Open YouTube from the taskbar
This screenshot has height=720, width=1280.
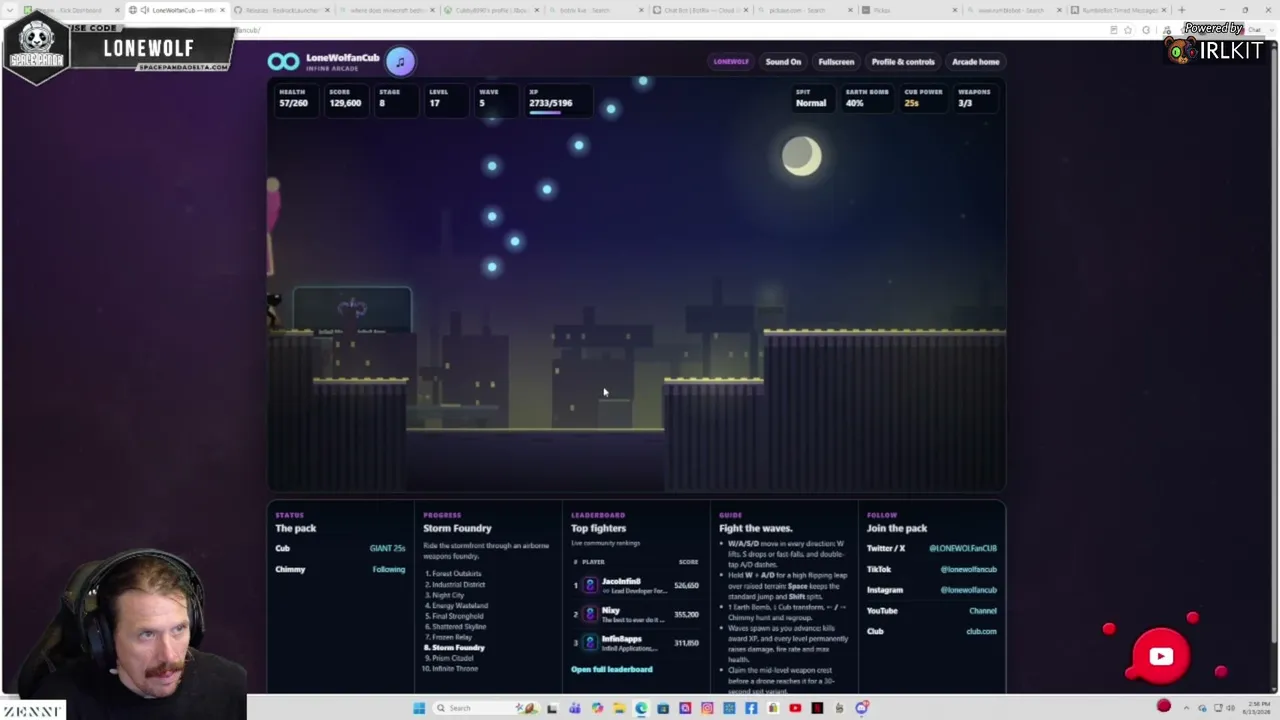point(795,708)
